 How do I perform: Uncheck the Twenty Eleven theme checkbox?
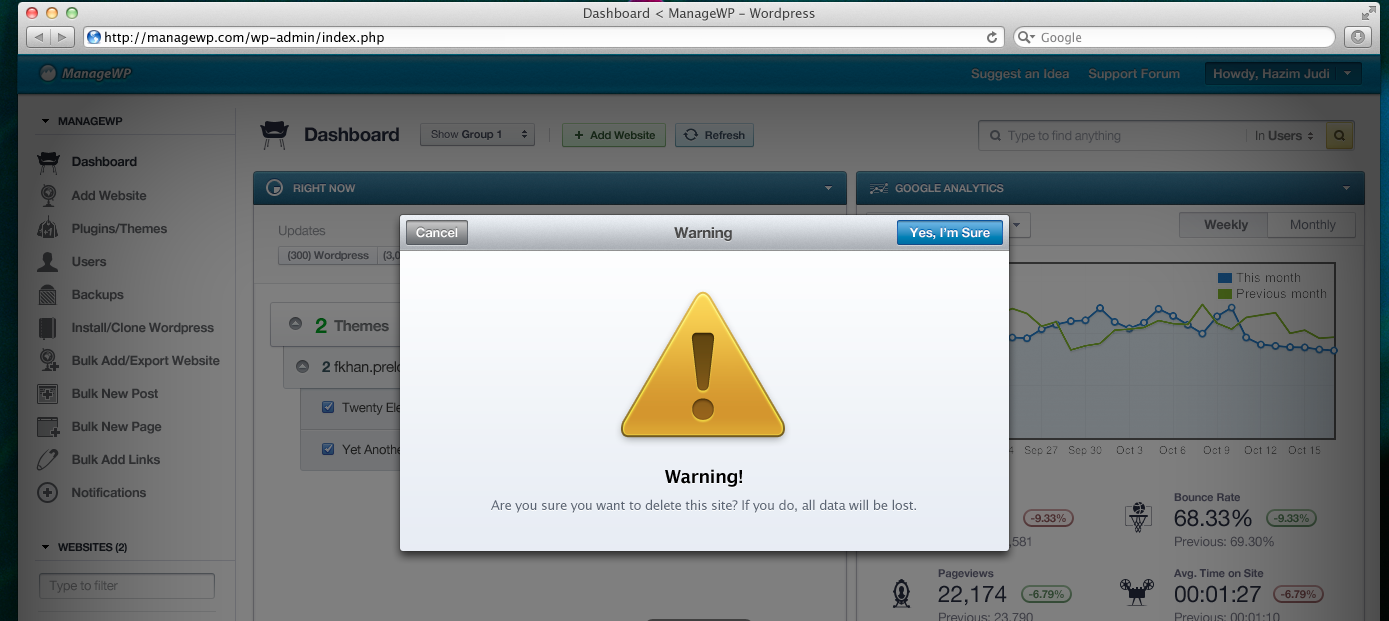tap(328, 408)
